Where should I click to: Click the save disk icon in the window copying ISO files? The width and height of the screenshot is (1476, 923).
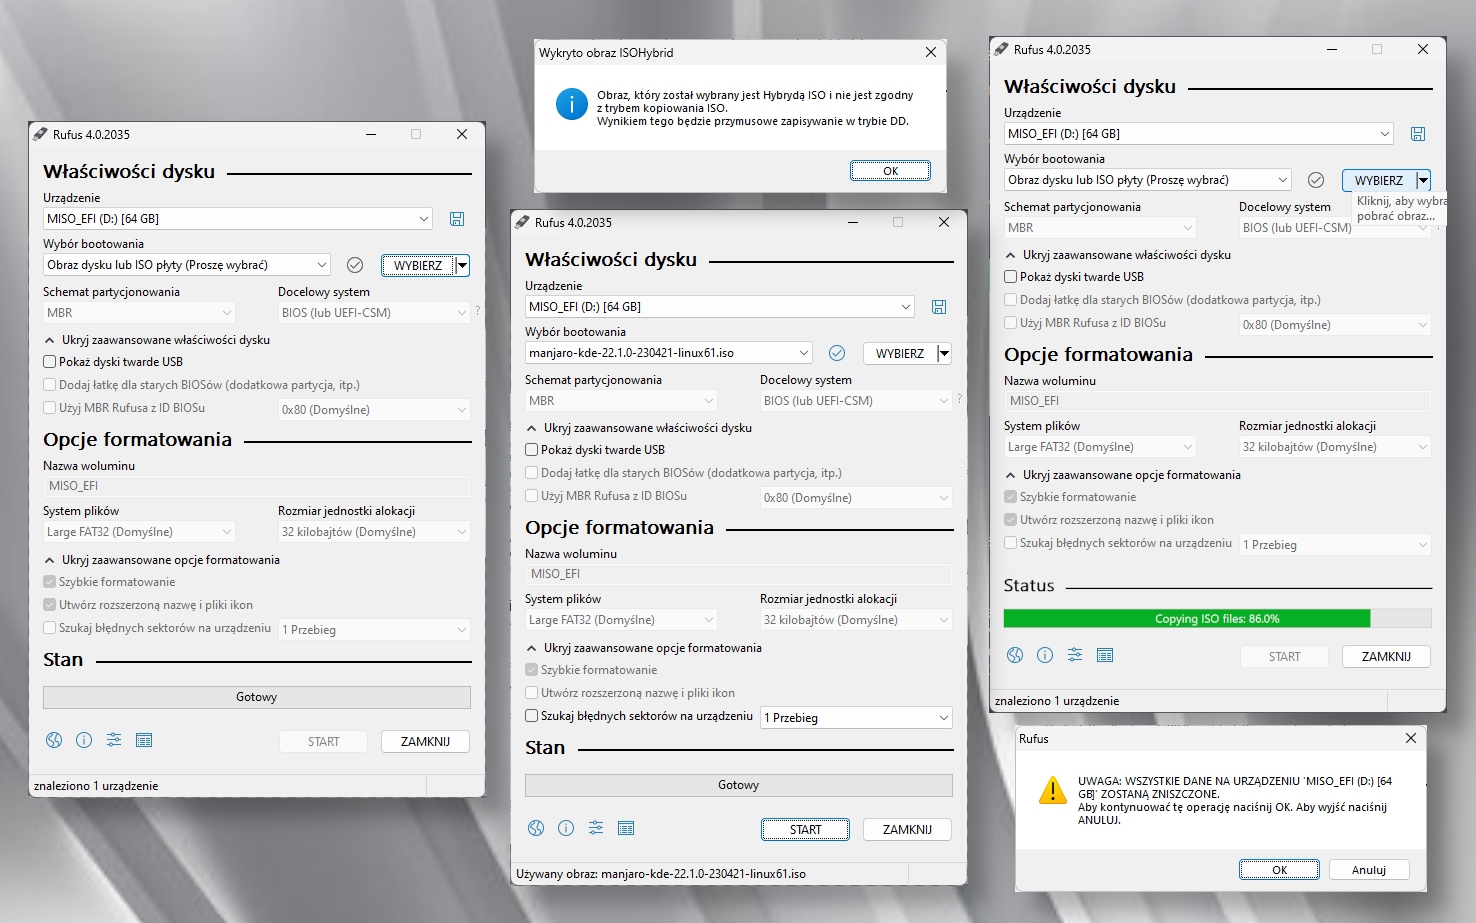1418,134
